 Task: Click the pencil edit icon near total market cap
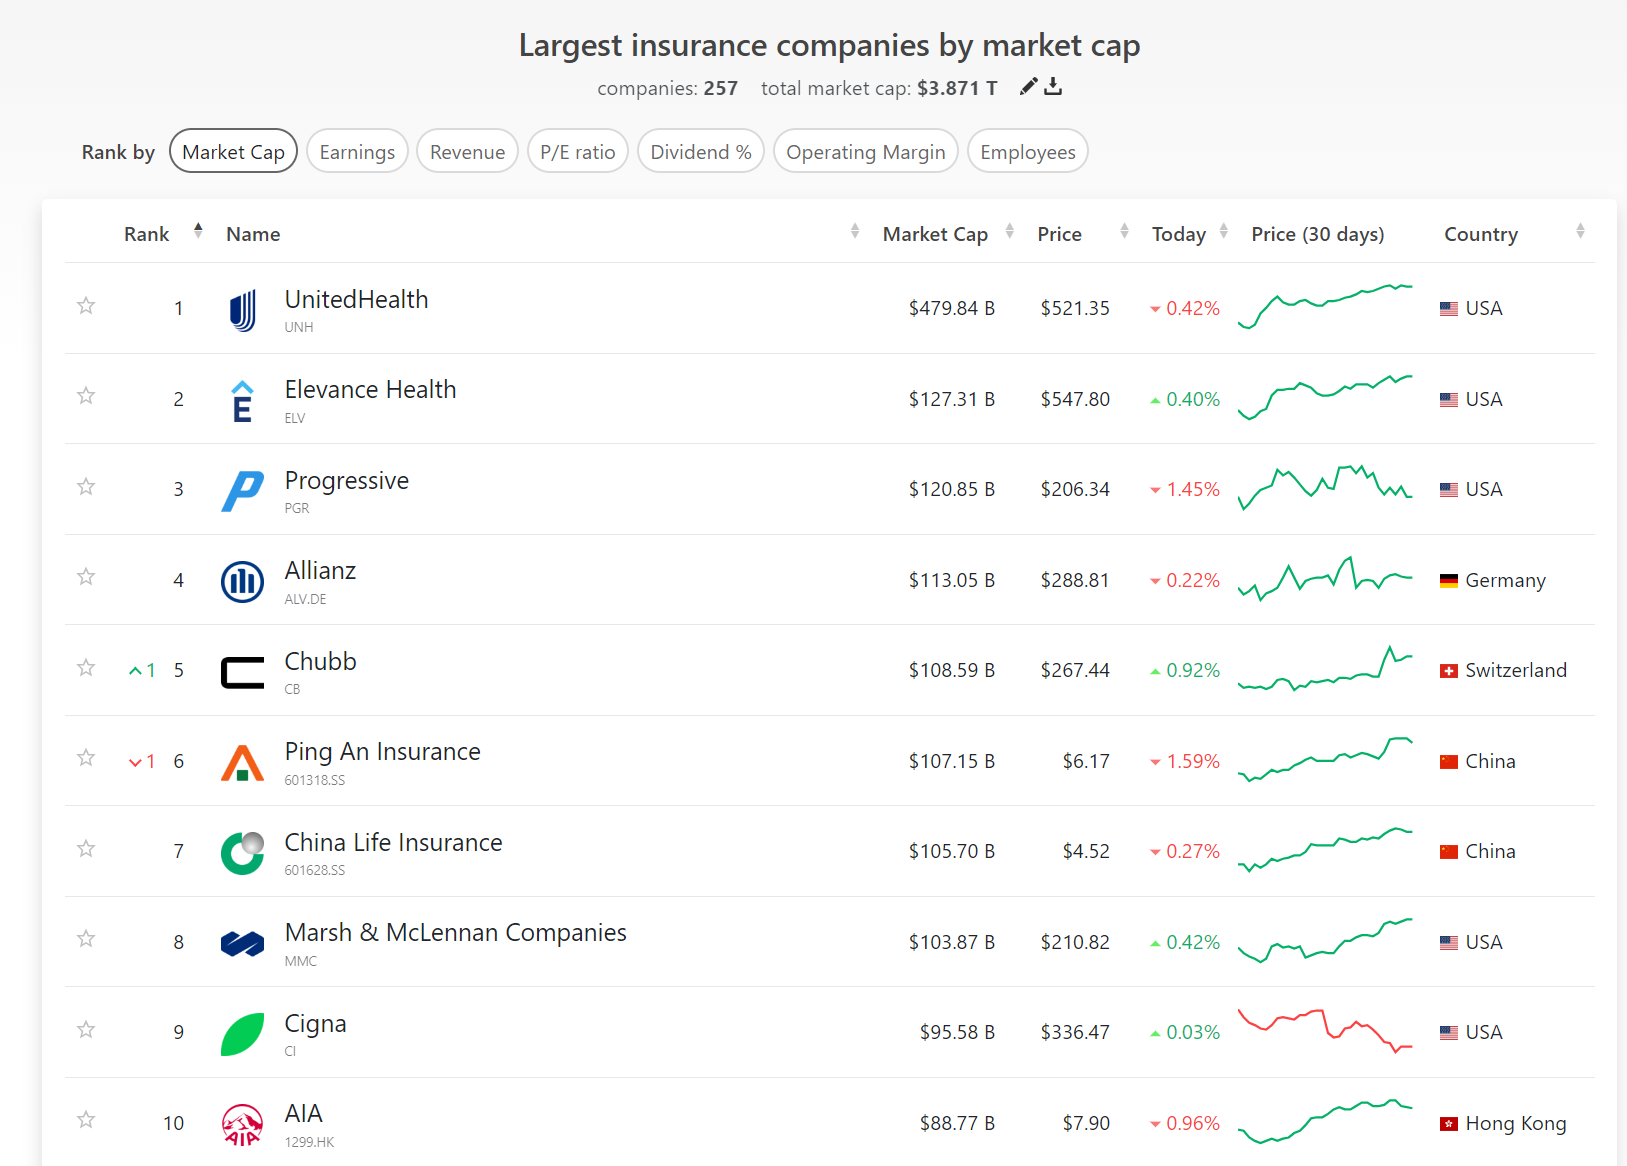(x=1028, y=87)
